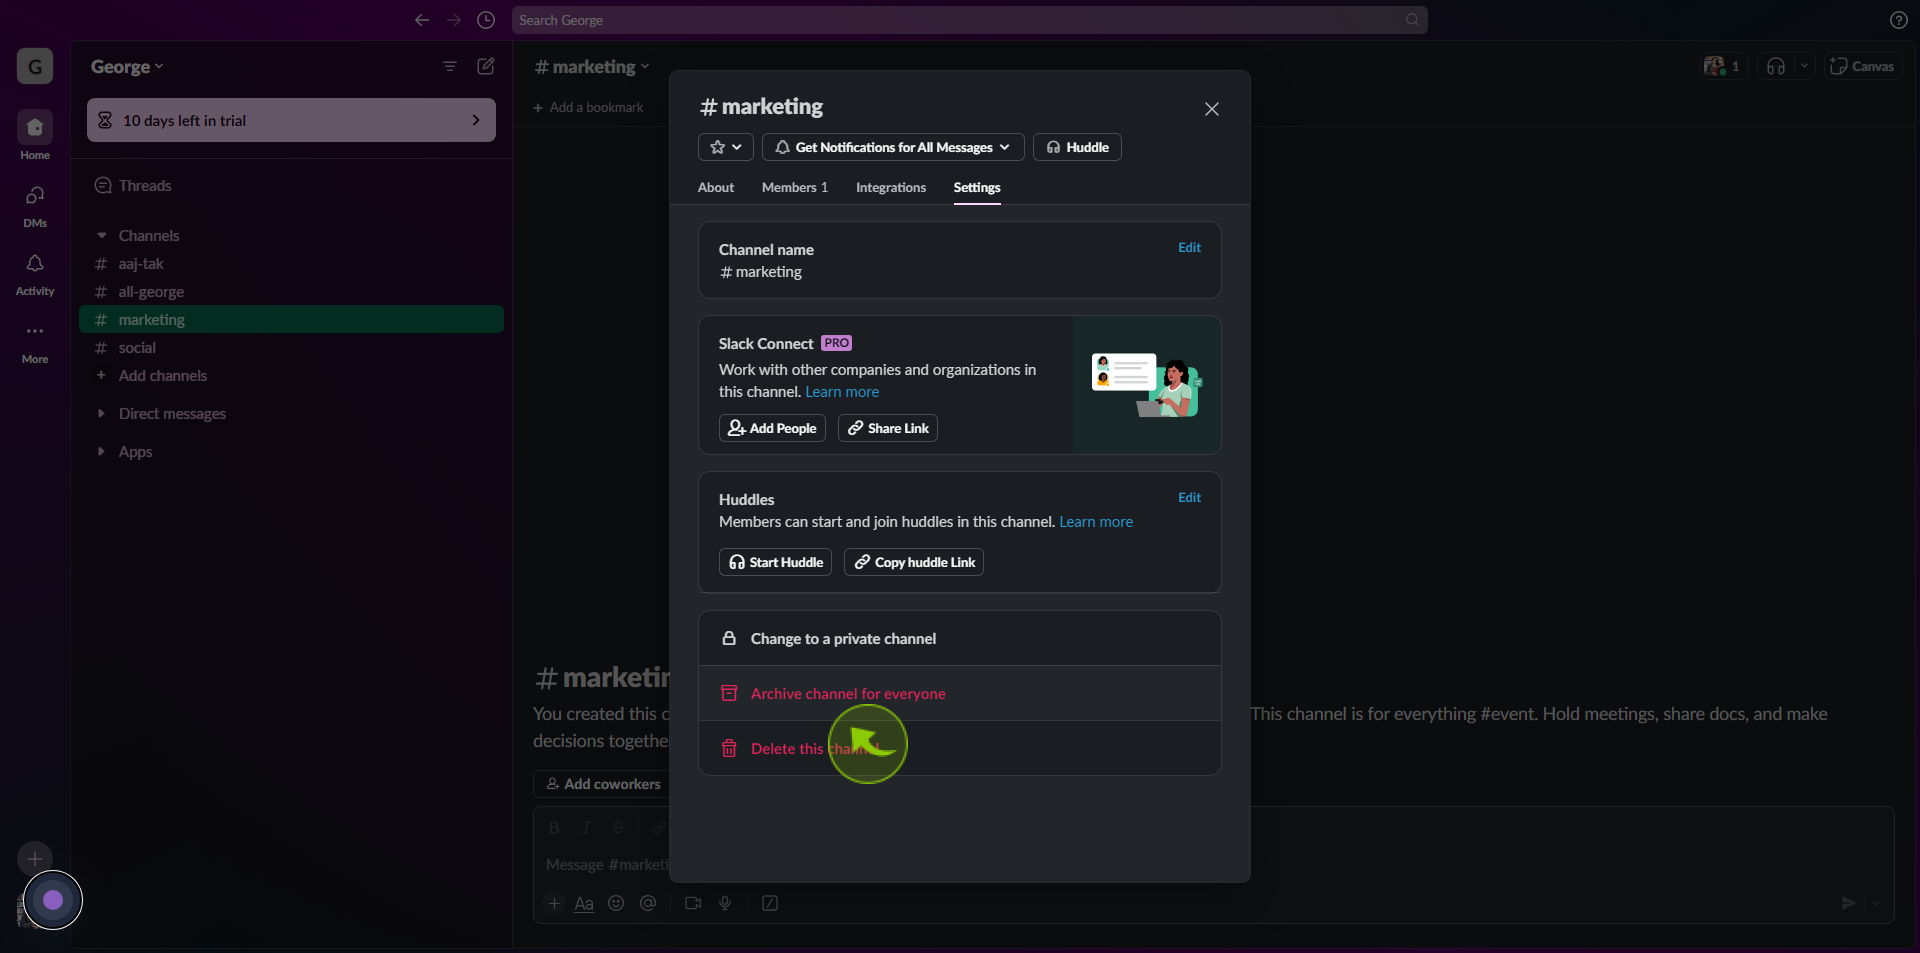The height and width of the screenshot is (953, 1920).
Task: Open Huddles Learn more link
Action: (x=1096, y=522)
